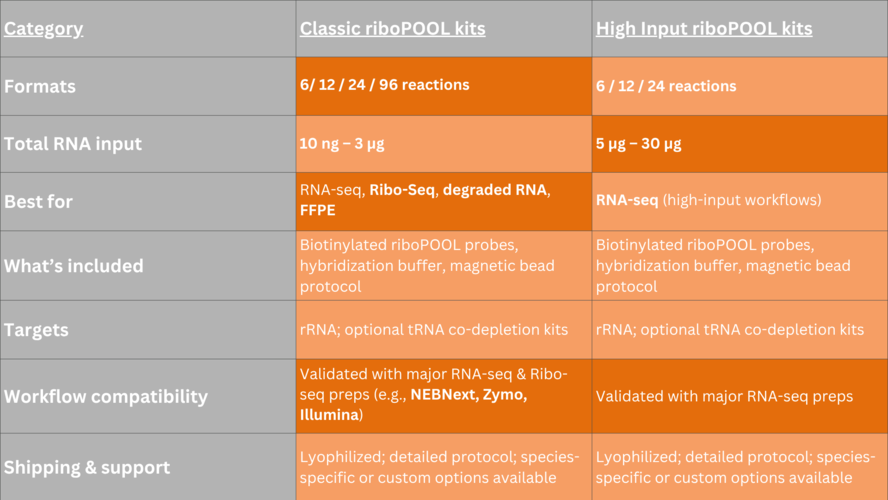Select the NEBNext, Zymo, Illumina cell

click(x=444, y=396)
